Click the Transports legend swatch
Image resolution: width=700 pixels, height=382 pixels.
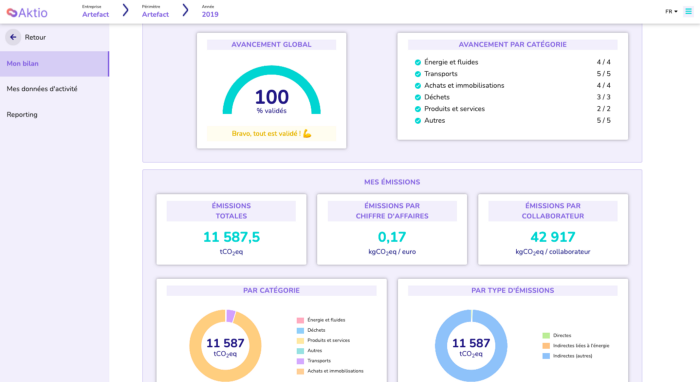pyautogui.click(x=300, y=361)
